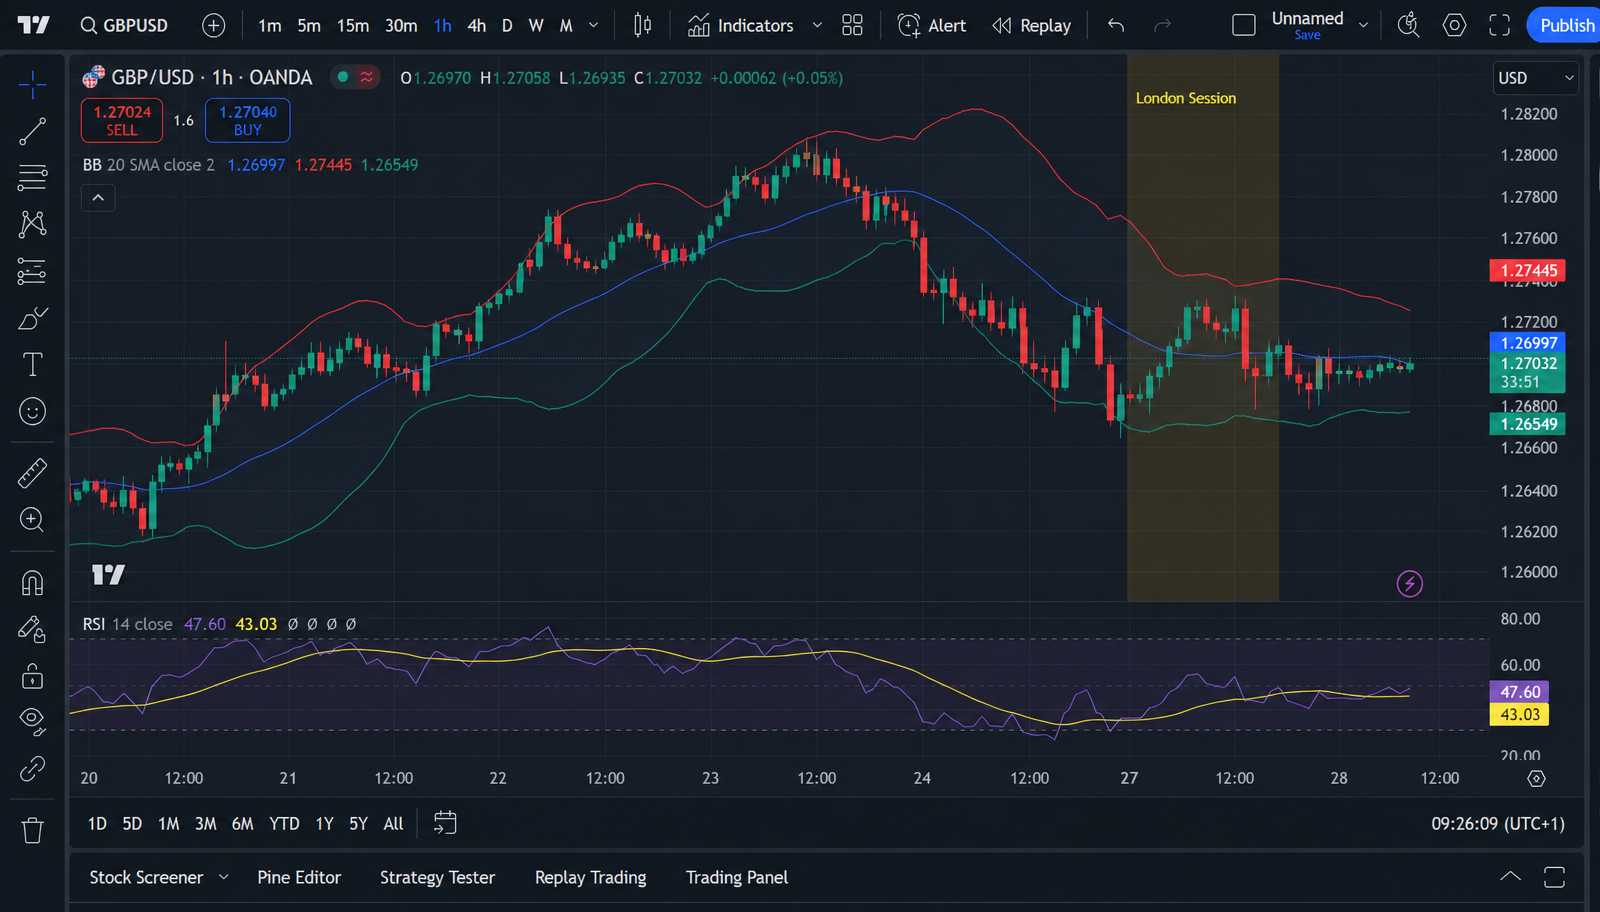Open the USD currency dropdown
1600x912 pixels.
tap(1535, 78)
